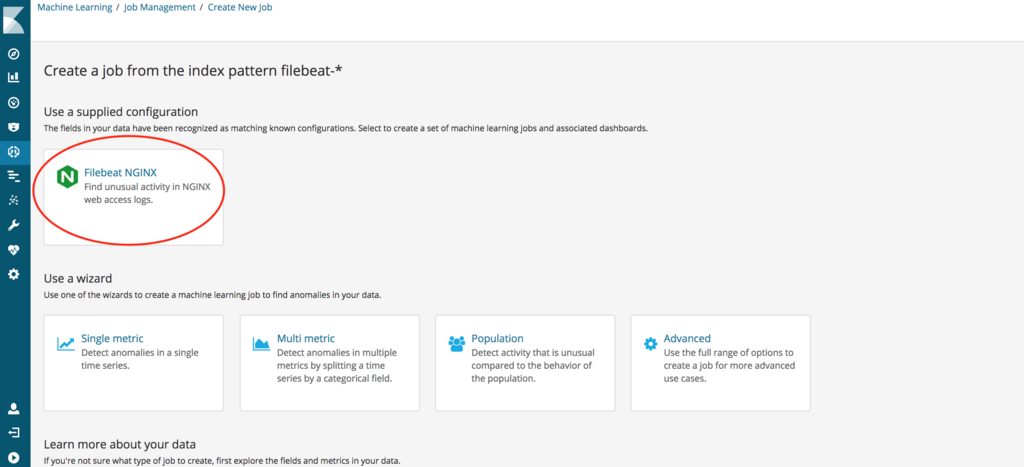Click the 'Create a job from the index pattern' title
This screenshot has height=467, width=1024.
coord(193,70)
